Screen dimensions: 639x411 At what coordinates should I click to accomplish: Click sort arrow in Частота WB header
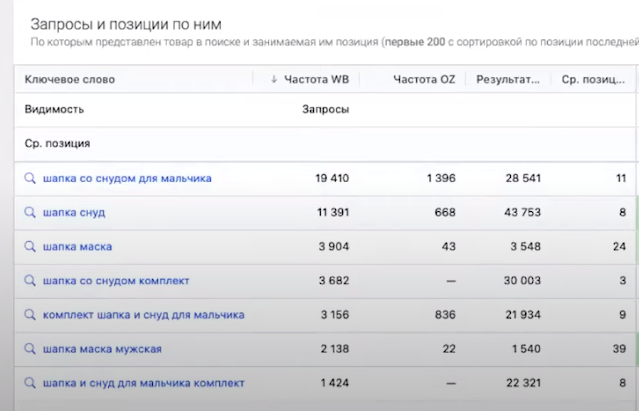tap(274, 79)
